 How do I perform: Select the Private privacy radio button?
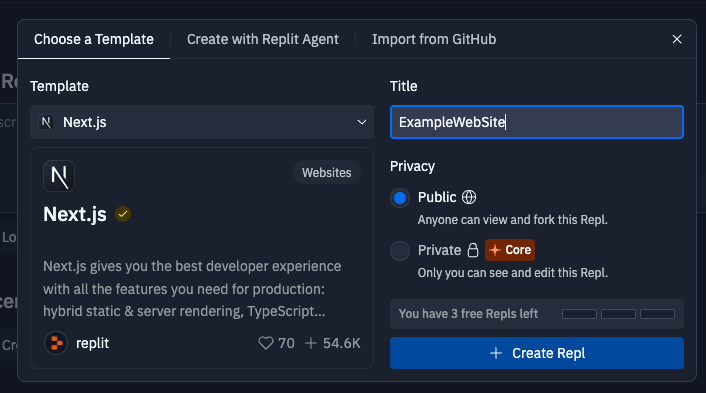tap(400, 251)
